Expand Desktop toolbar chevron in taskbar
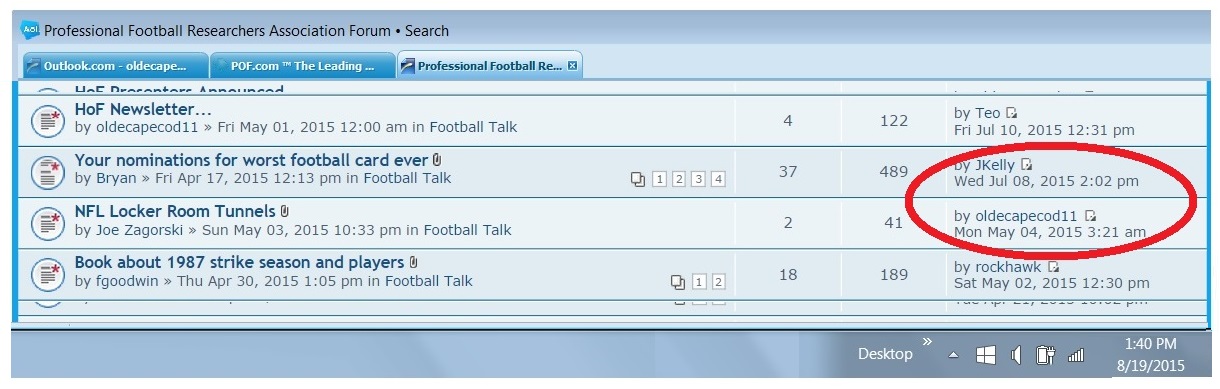 (x=927, y=343)
